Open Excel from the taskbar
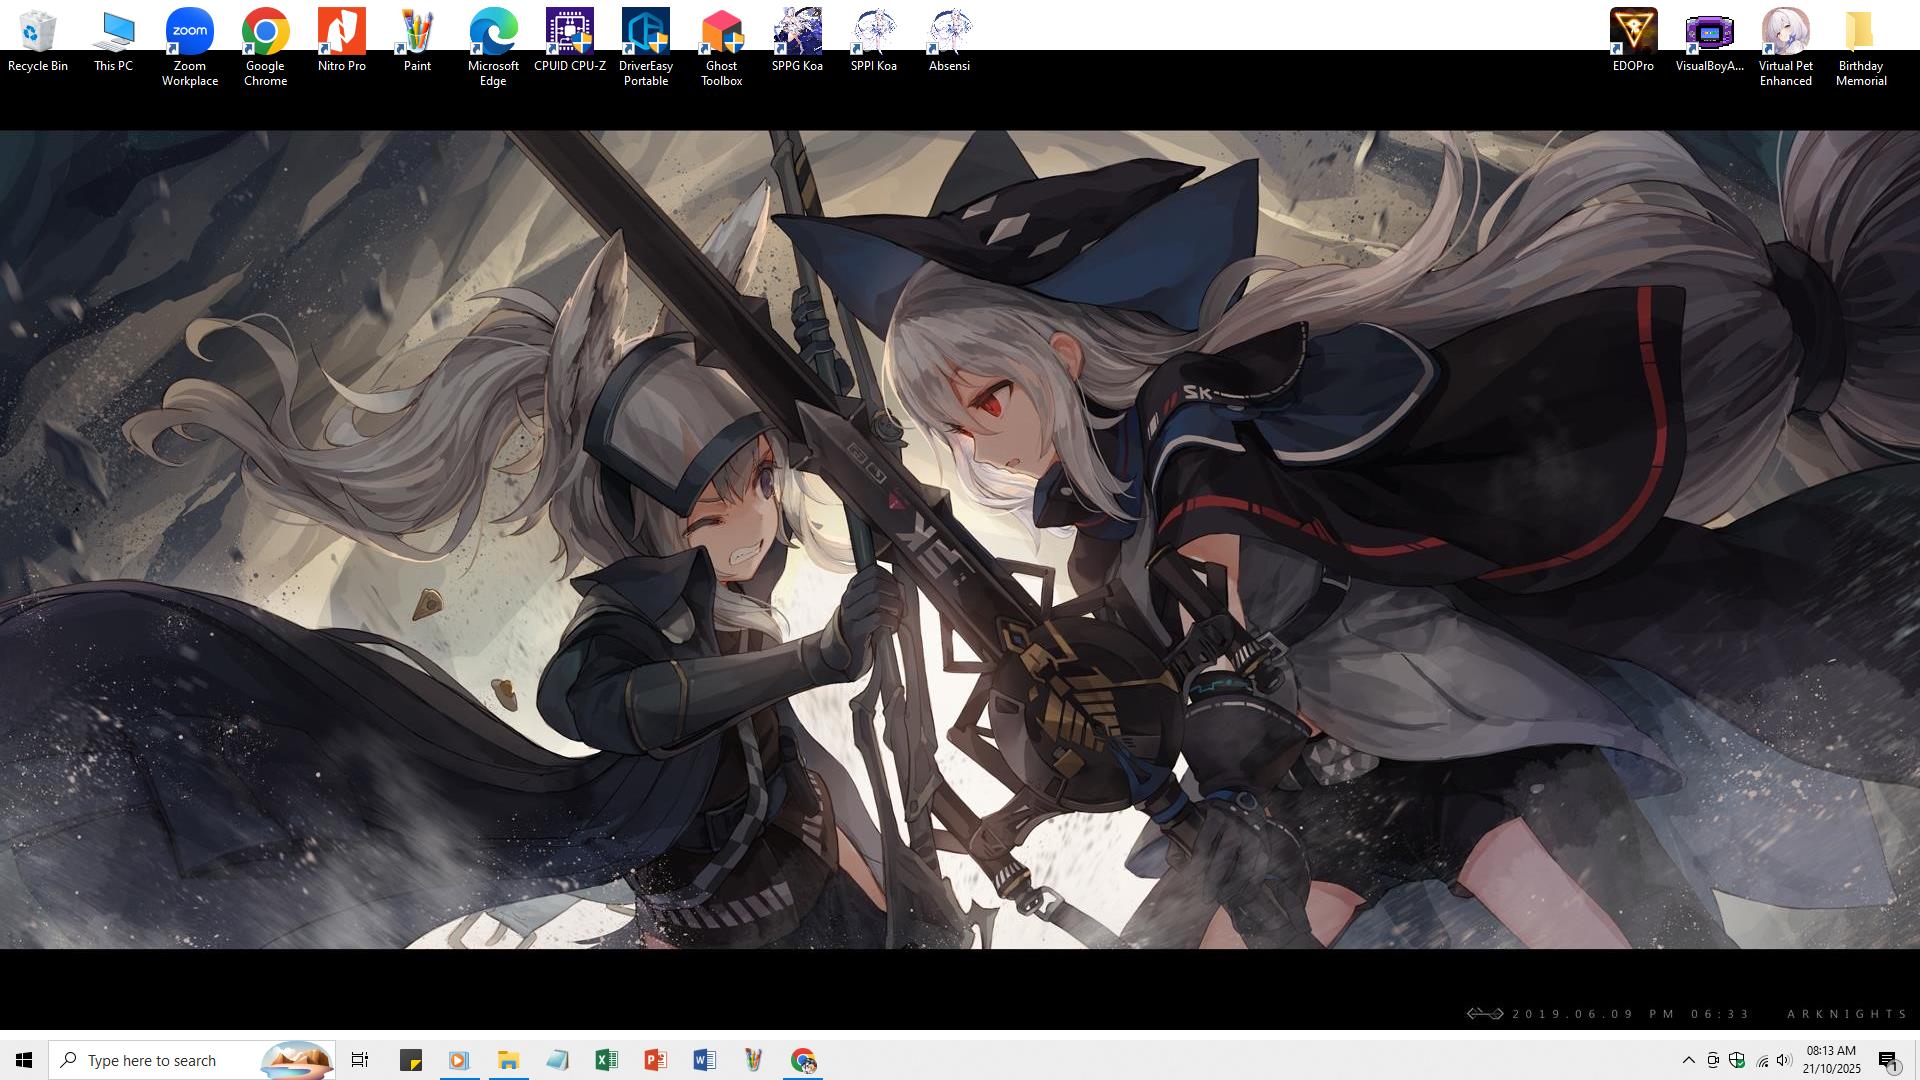Image resolution: width=1920 pixels, height=1080 pixels. [x=606, y=1060]
